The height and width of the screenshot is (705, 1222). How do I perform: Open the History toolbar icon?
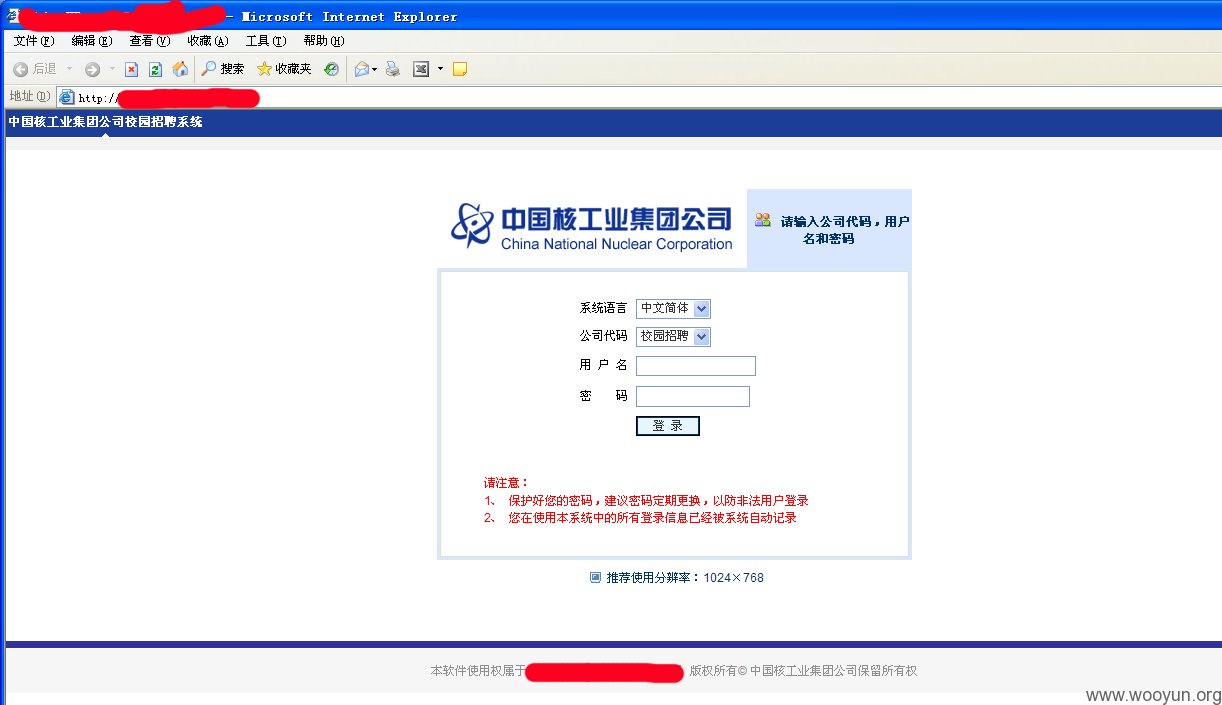click(x=331, y=69)
